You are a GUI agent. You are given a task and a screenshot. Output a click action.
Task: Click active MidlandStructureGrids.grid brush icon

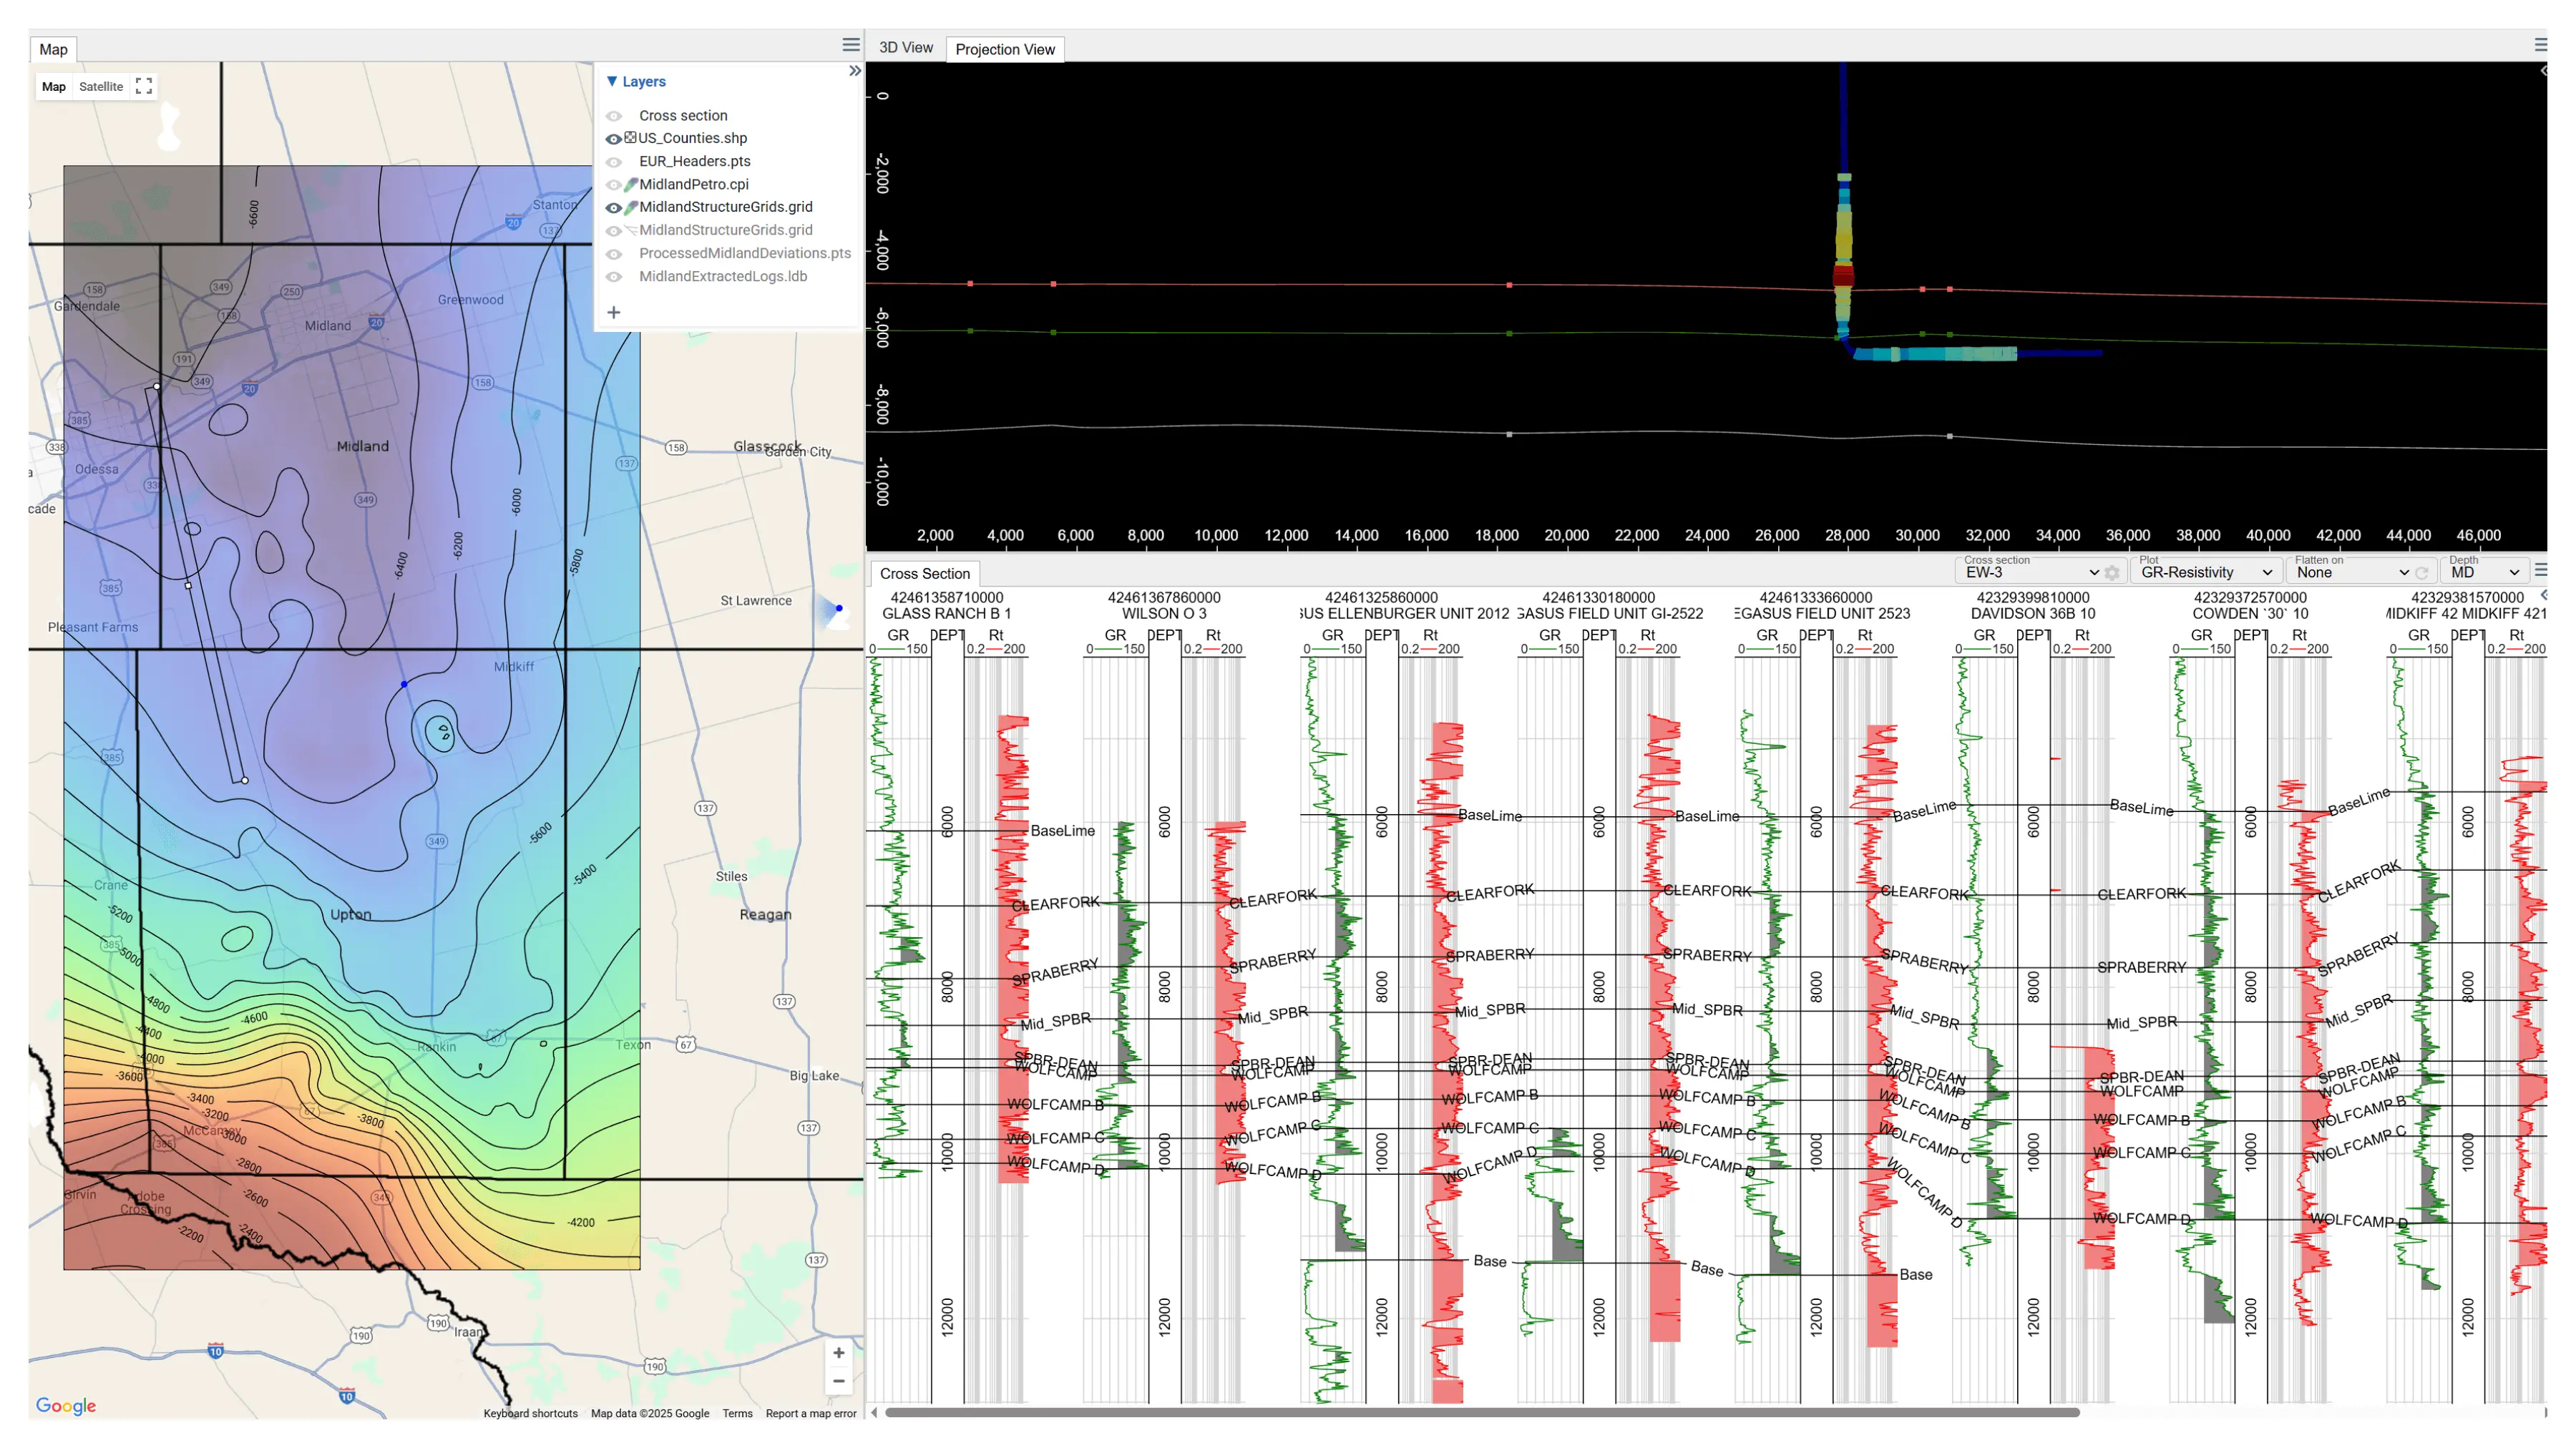tap(631, 207)
